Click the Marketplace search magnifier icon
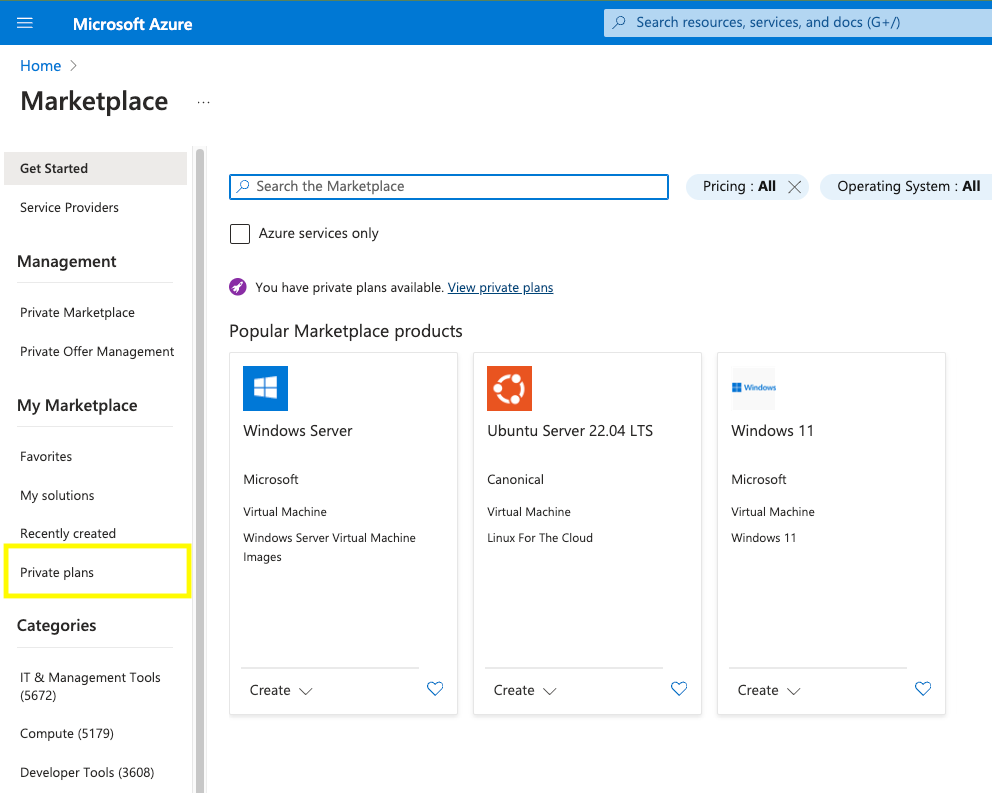992x793 pixels. coord(243,186)
